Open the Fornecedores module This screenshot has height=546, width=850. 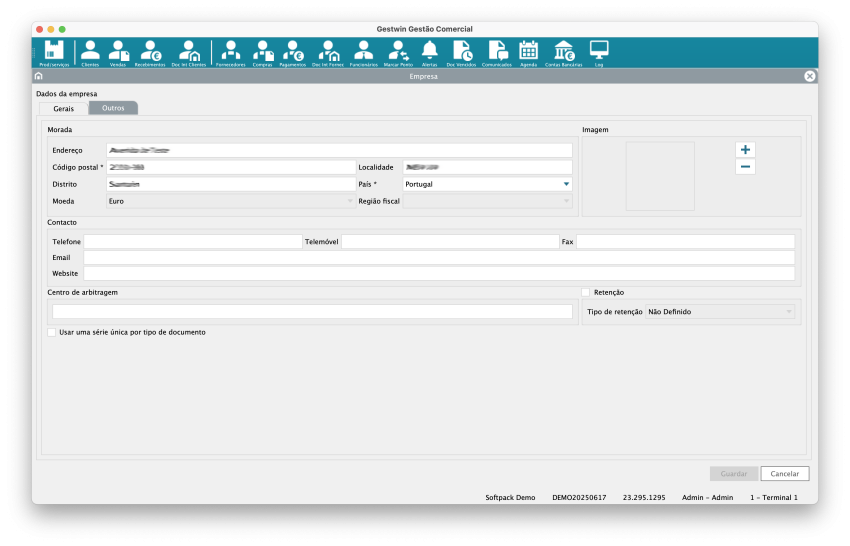[x=231, y=51]
